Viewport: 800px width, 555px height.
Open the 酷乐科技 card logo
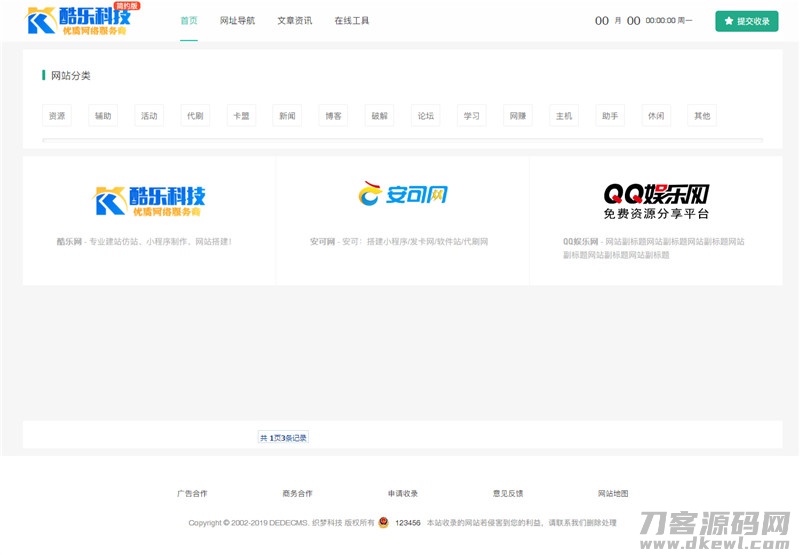click(149, 201)
